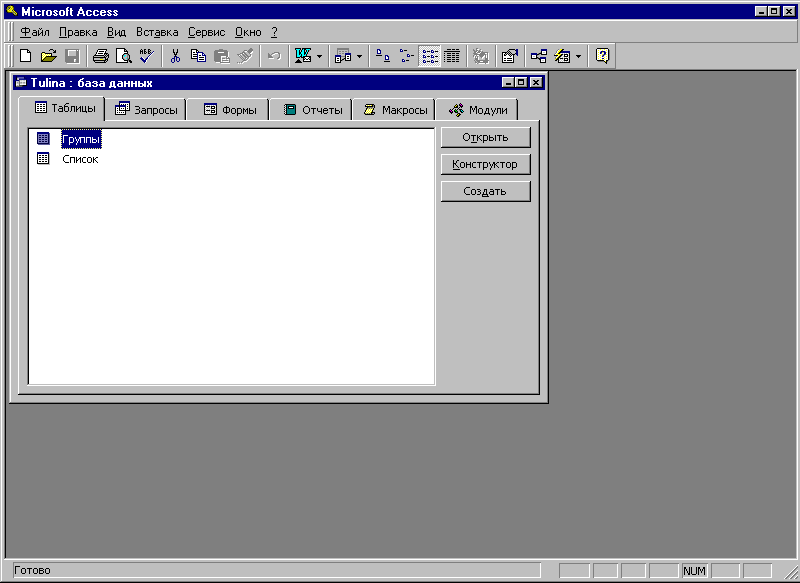Image resolution: width=800 pixels, height=583 pixels.
Task: Open Print Preview from toolbar
Action: pos(124,56)
